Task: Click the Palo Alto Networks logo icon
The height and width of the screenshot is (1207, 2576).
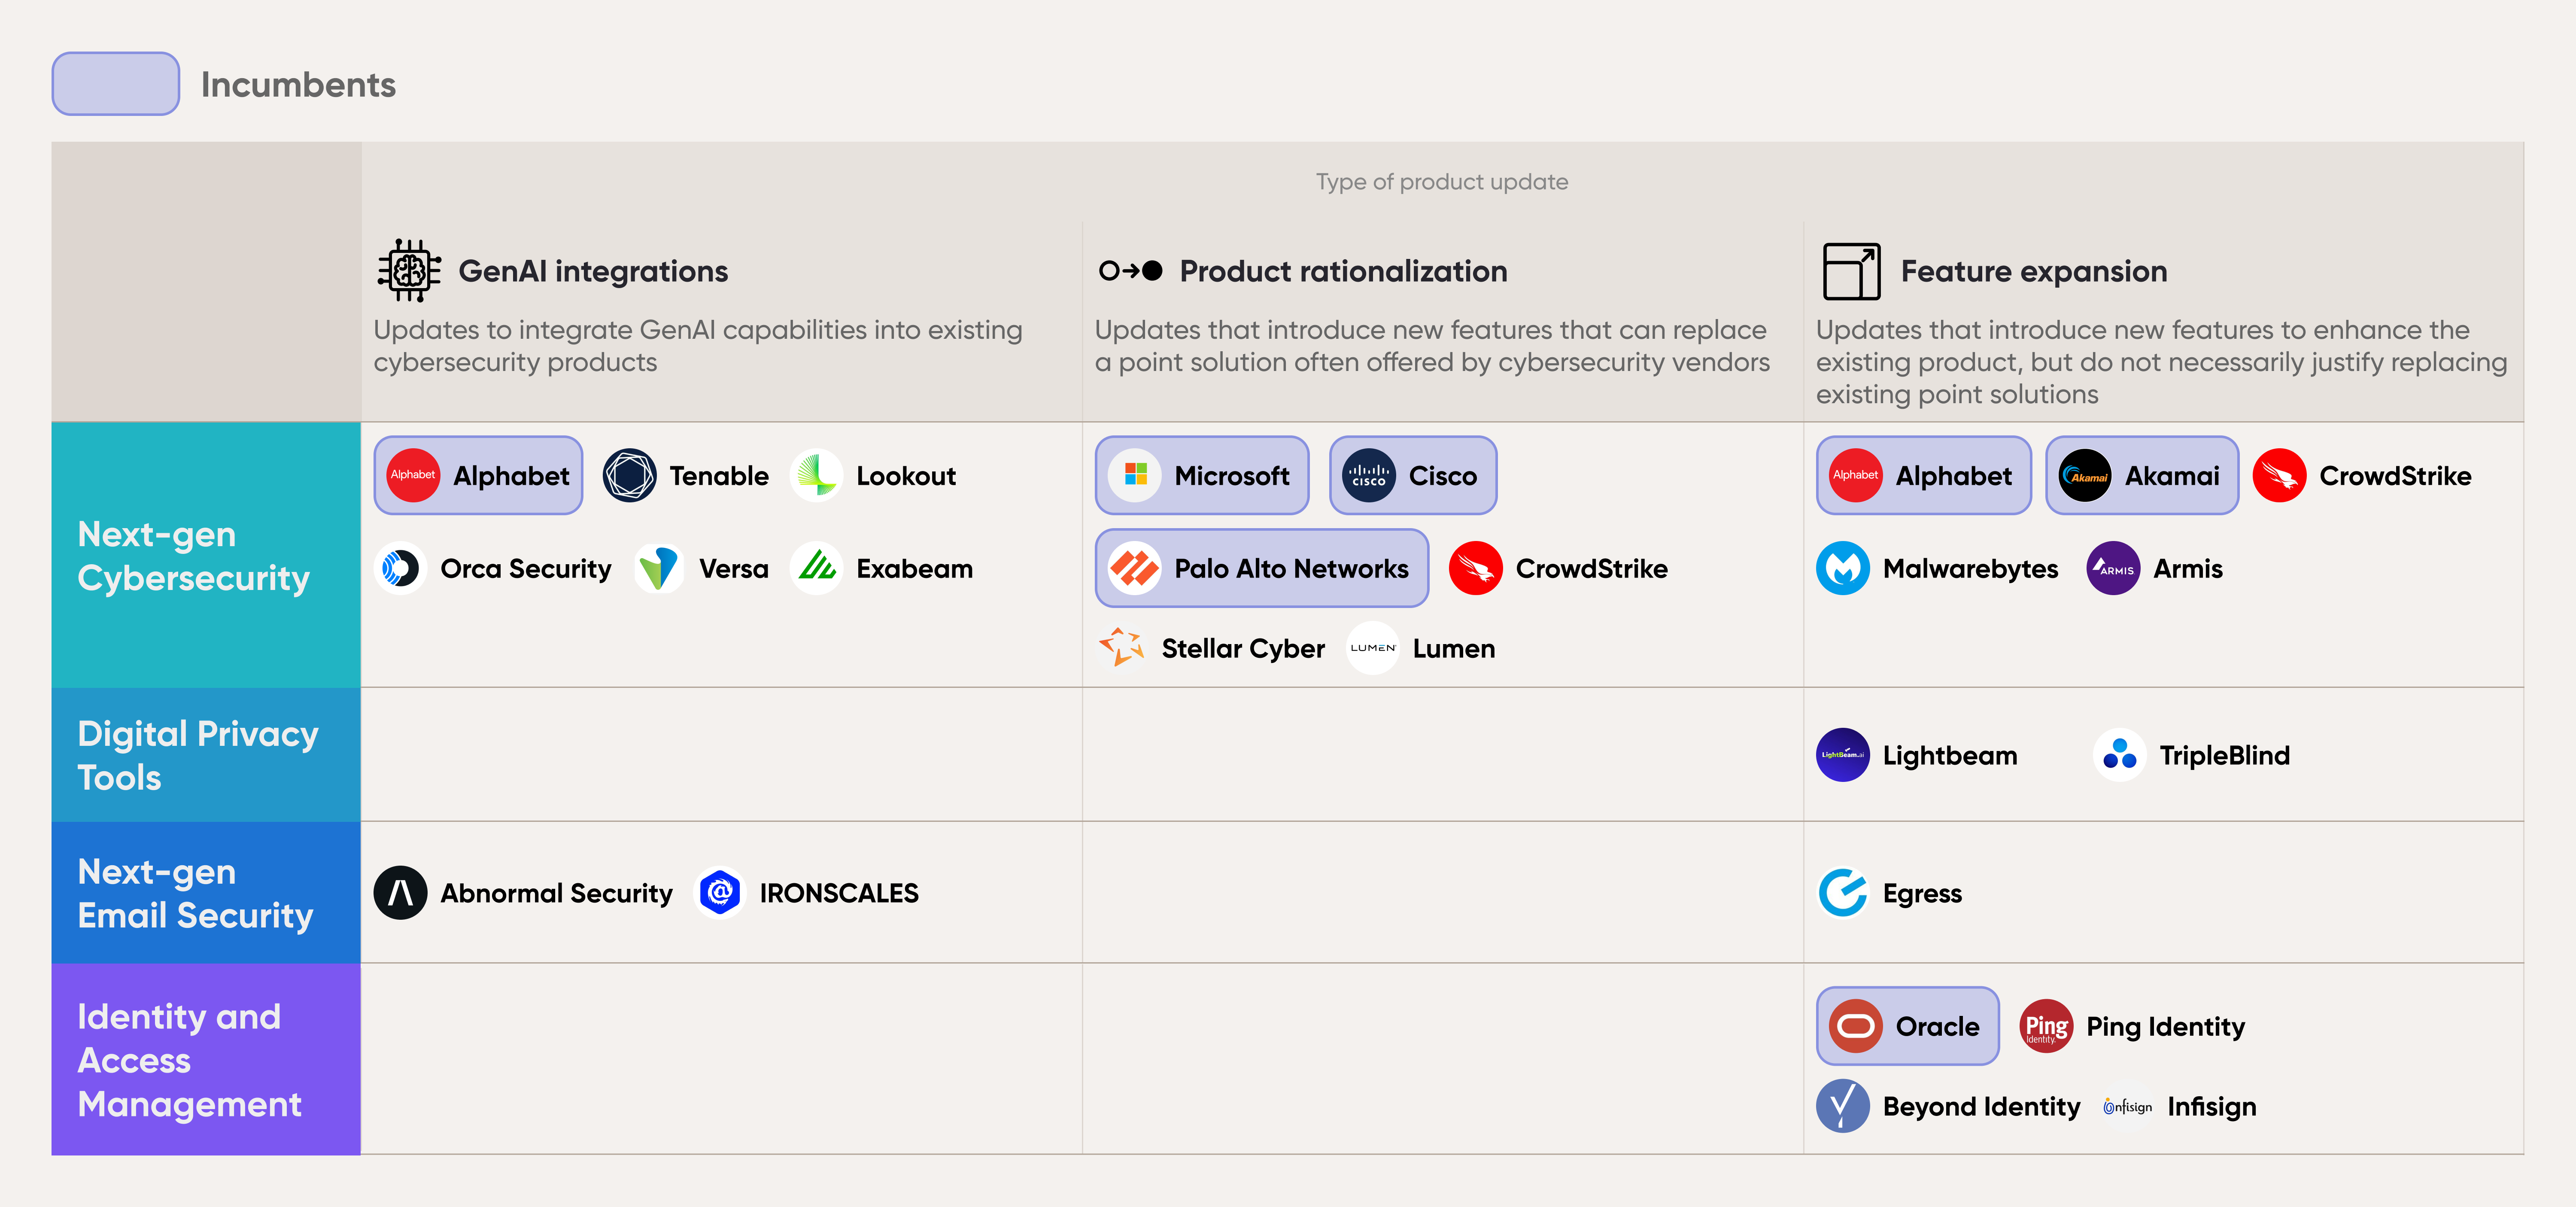Action: click(1135, 568)
